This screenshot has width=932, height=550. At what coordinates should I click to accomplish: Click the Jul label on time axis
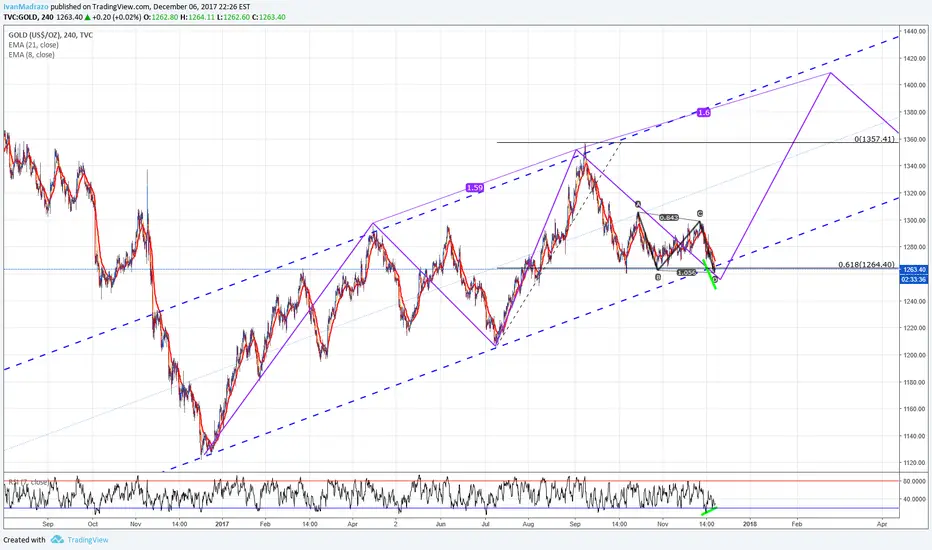click(x=486, y=524)
